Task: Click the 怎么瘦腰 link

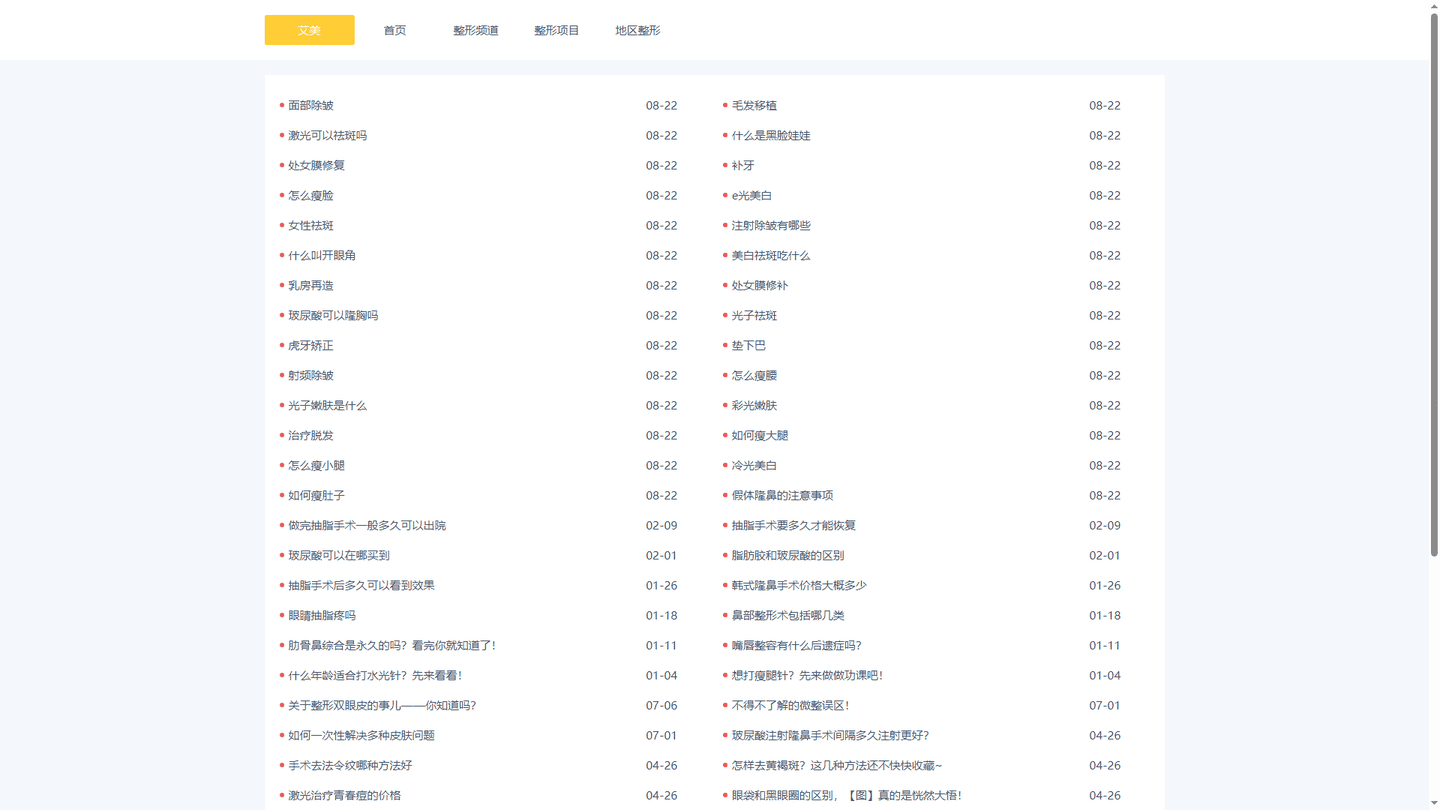Action: (x=754, y=375)
